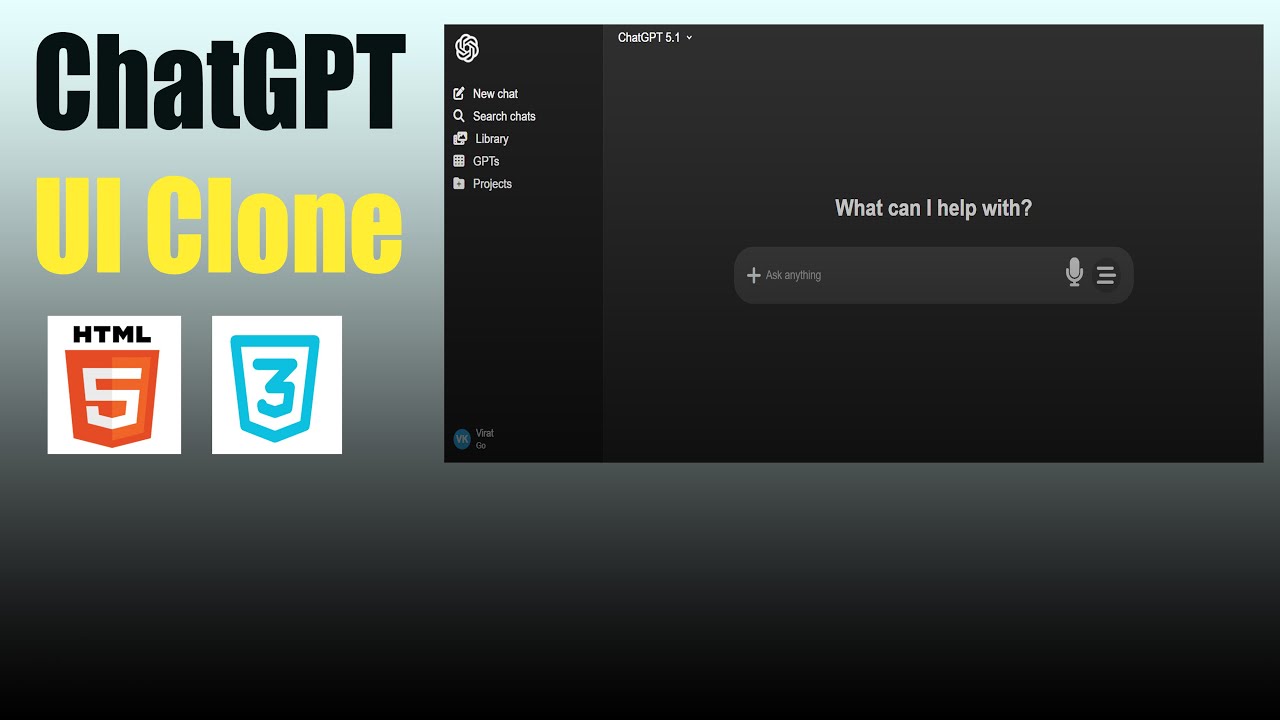Open GPTs in the sidebar
1280x720 pixels.
(486, 161)
